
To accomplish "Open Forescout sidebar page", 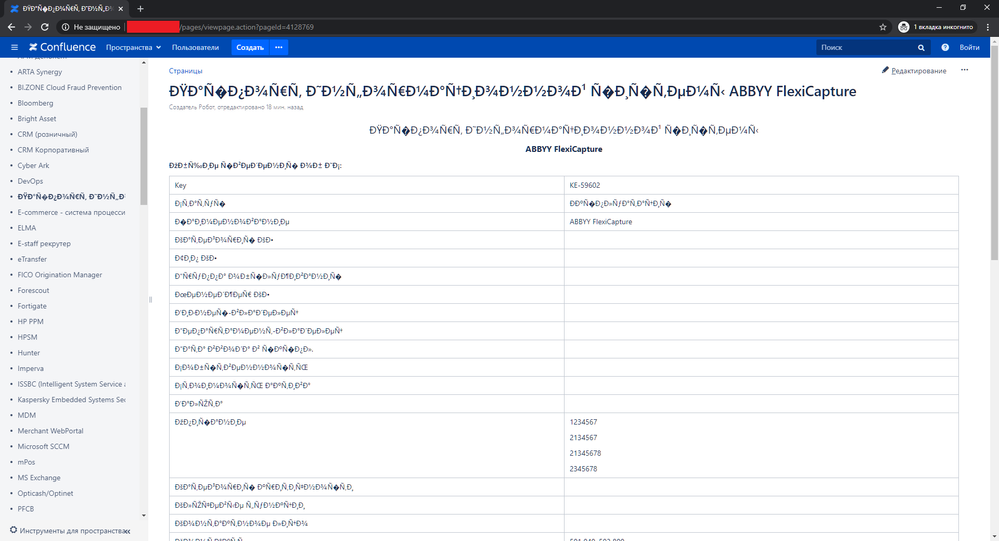I will tap(33, 291).
